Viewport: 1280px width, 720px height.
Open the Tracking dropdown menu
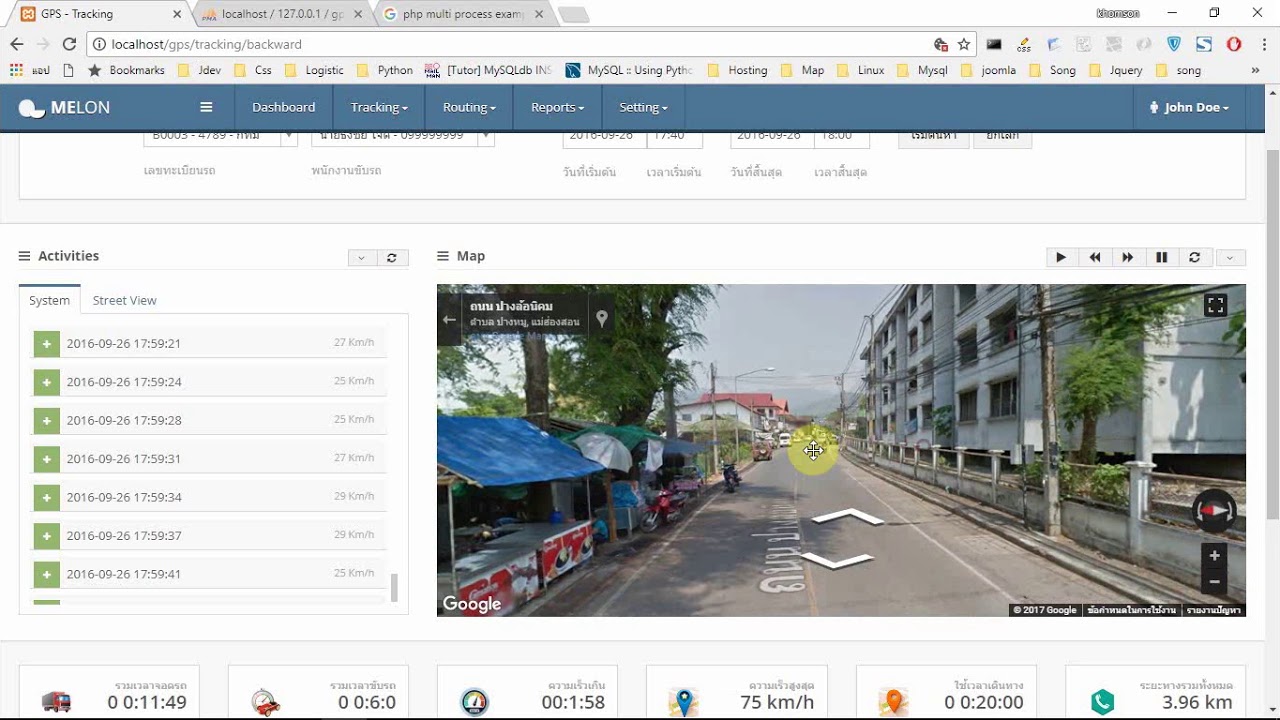click(x=379, y=107)
